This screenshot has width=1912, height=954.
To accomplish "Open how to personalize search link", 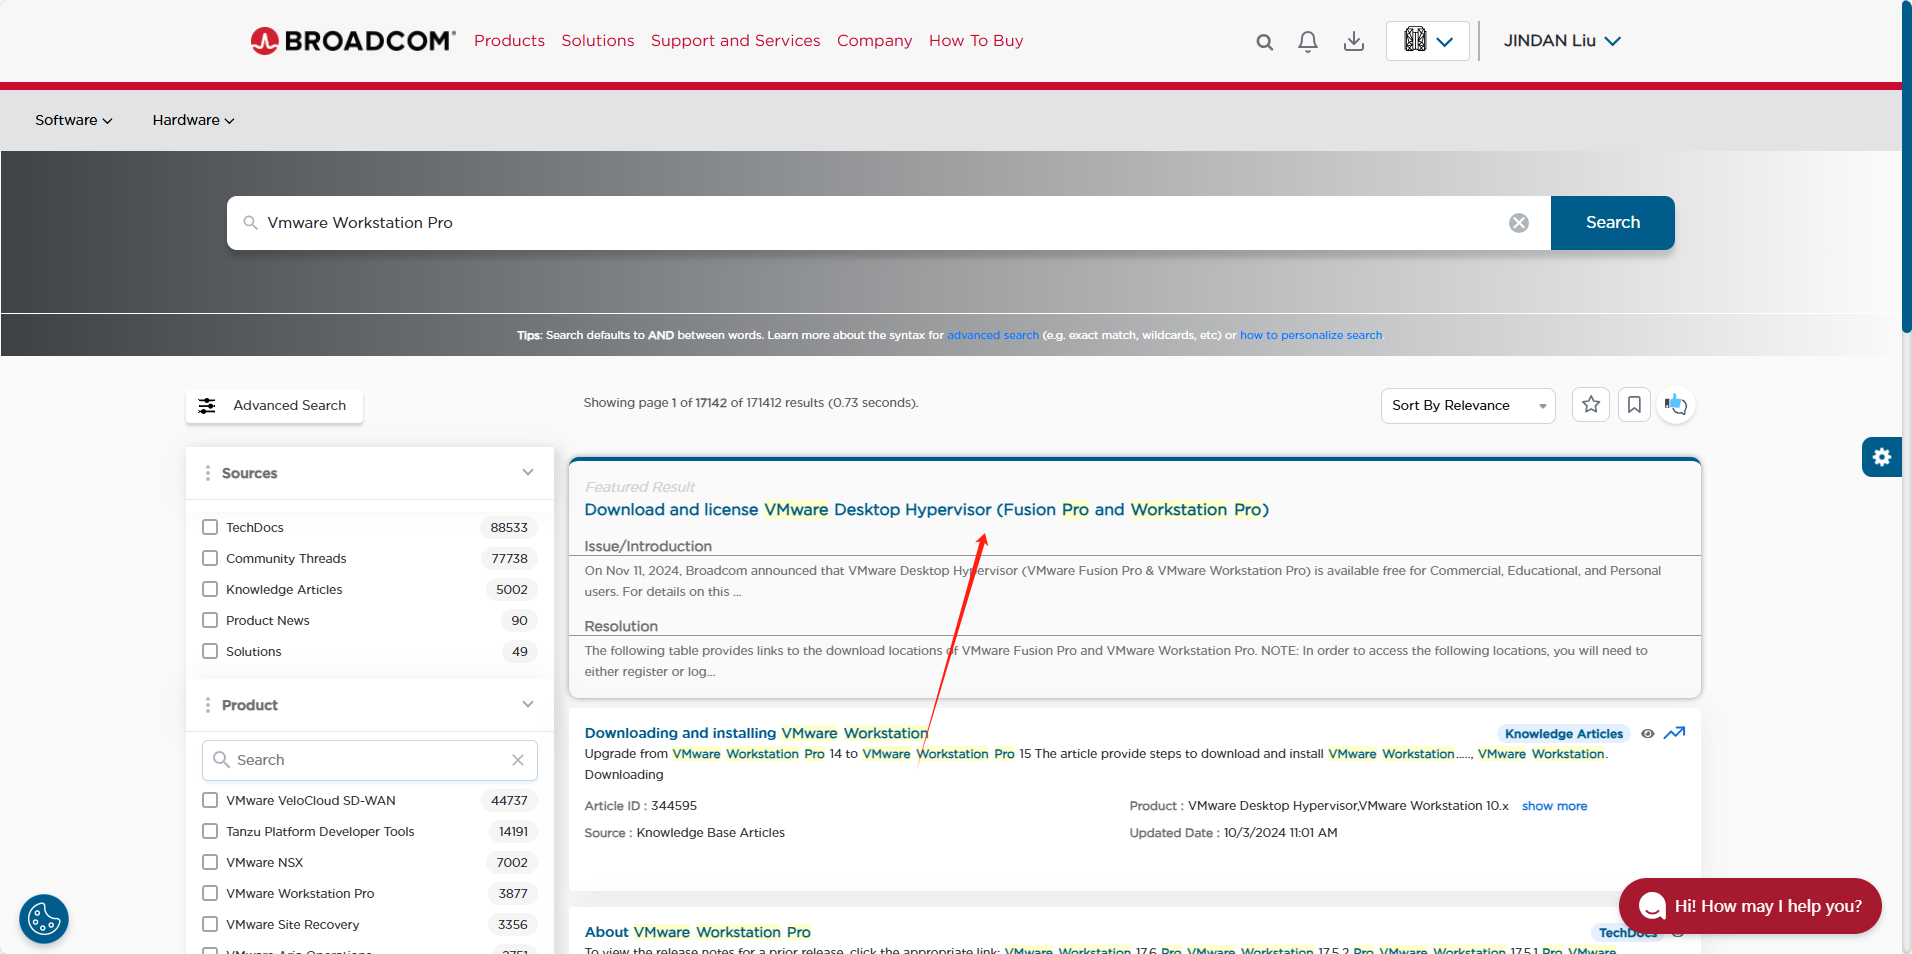I will (x=1311, y=335).
